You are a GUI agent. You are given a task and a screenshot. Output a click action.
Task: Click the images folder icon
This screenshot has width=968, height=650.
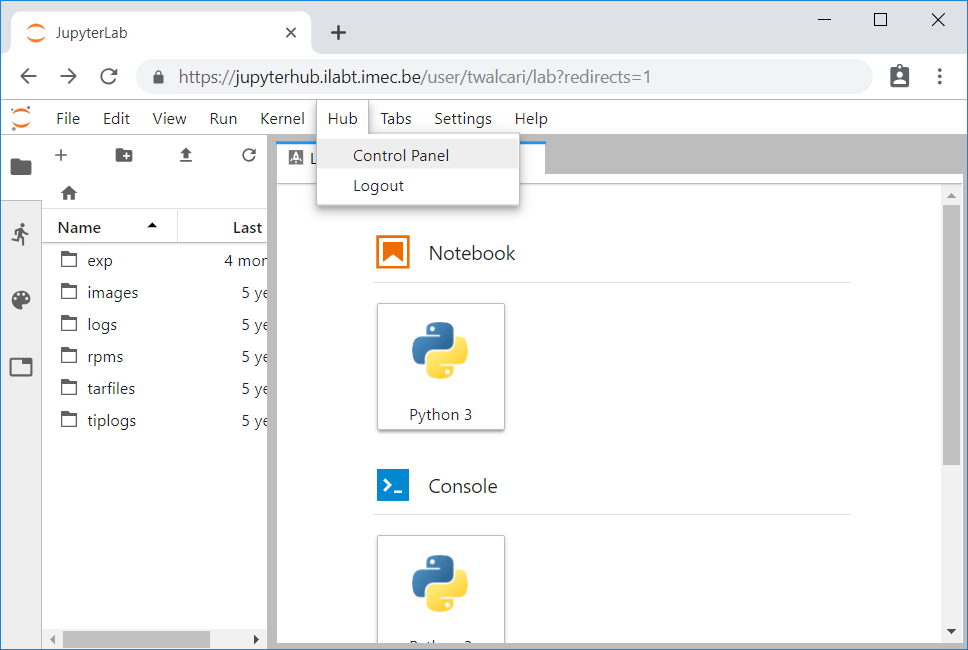pyautogui.click(x=69, y=291)
